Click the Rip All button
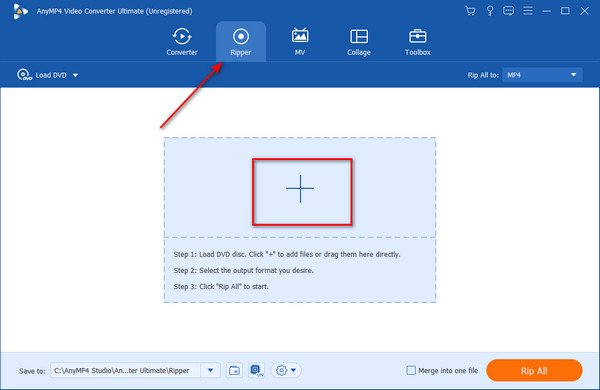The width and height of the screenshot is (600, 390). (534, 370)
